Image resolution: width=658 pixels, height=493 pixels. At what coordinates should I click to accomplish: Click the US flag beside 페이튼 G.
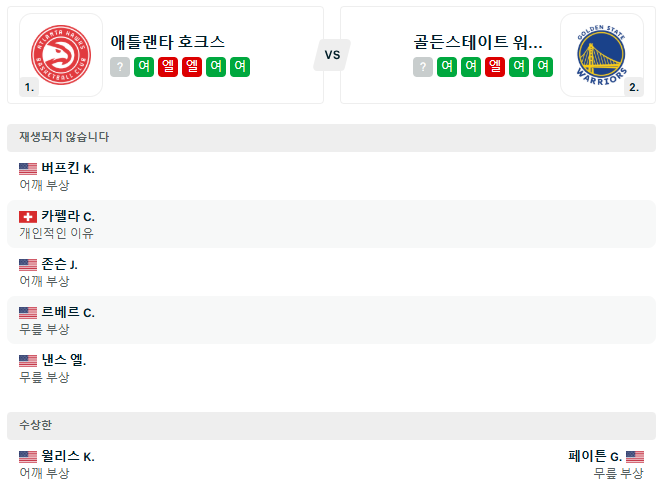(635, 457)
